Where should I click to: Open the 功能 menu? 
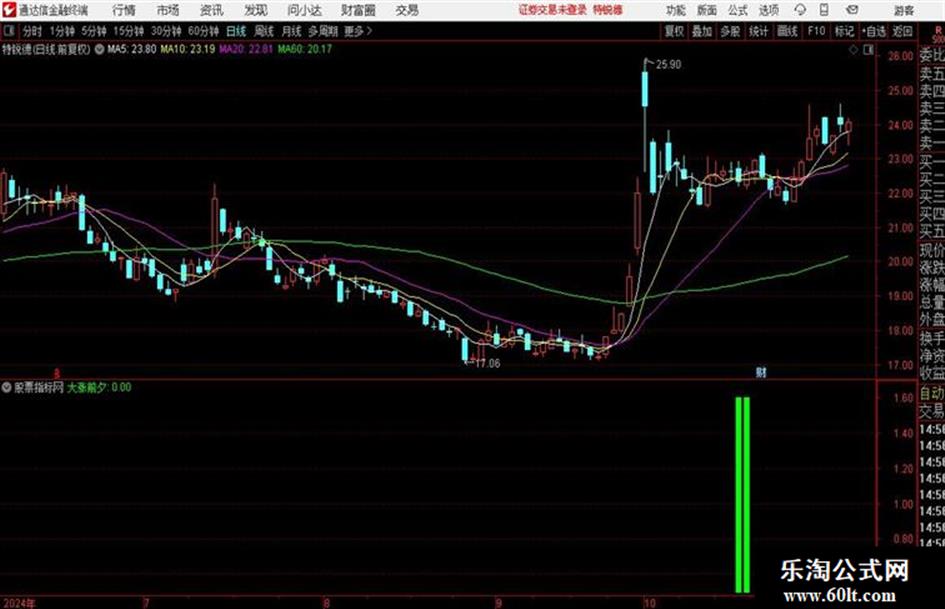click(x=676, y=10)
